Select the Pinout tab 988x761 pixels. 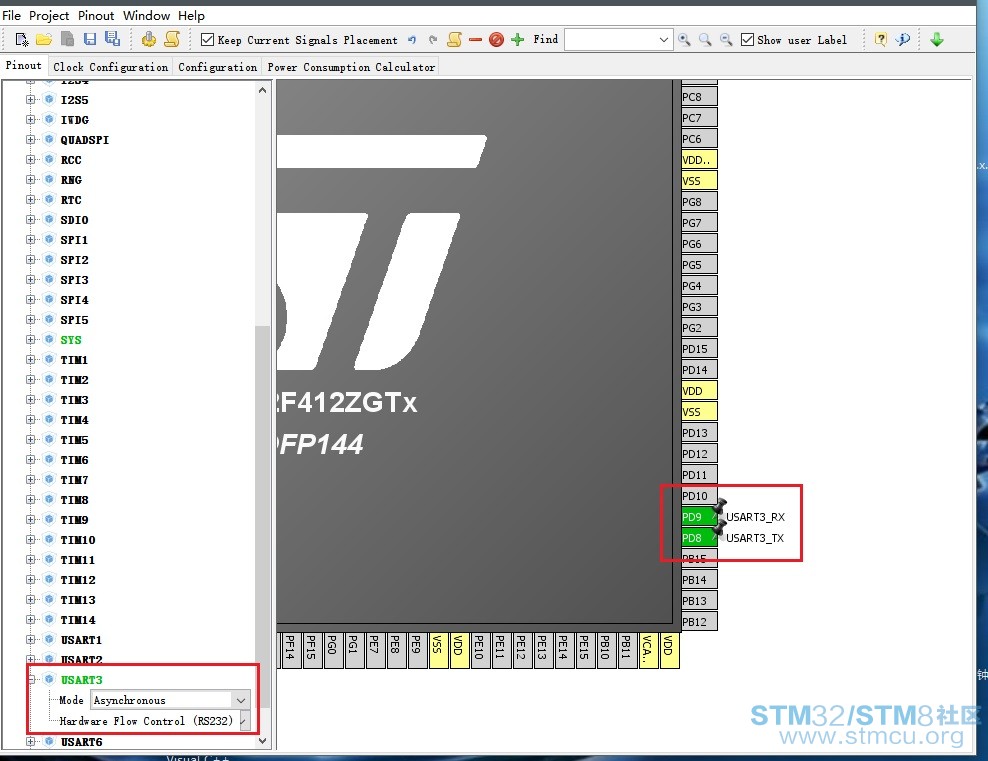click(x=24, y=66)
